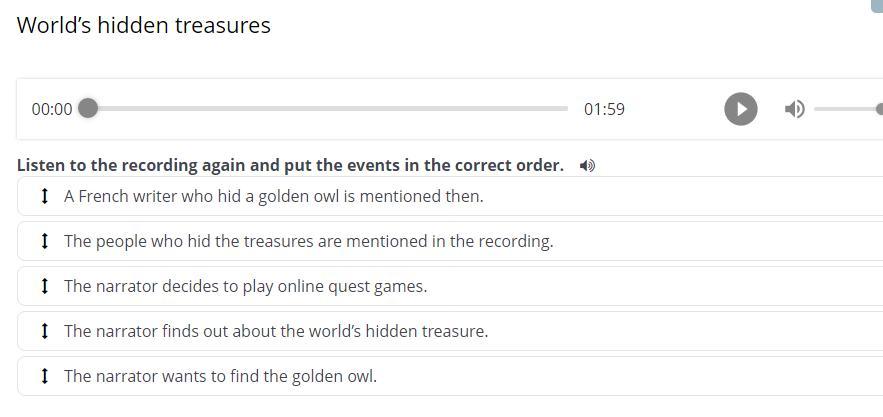883x417 pixels.
Task: Click the 'World's hidden treasures' heading
Action: pos(144,26)
